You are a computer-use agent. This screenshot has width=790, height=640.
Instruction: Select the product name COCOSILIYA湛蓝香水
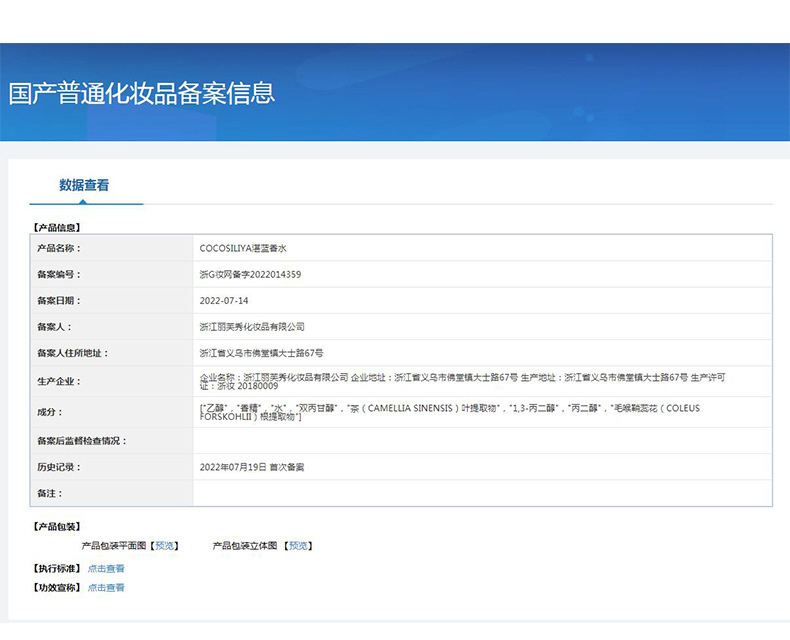(x=243, y=248)
